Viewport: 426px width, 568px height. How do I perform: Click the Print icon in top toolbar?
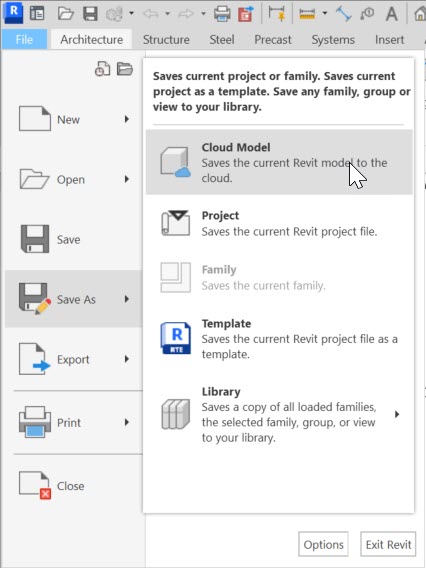point(222,14)
